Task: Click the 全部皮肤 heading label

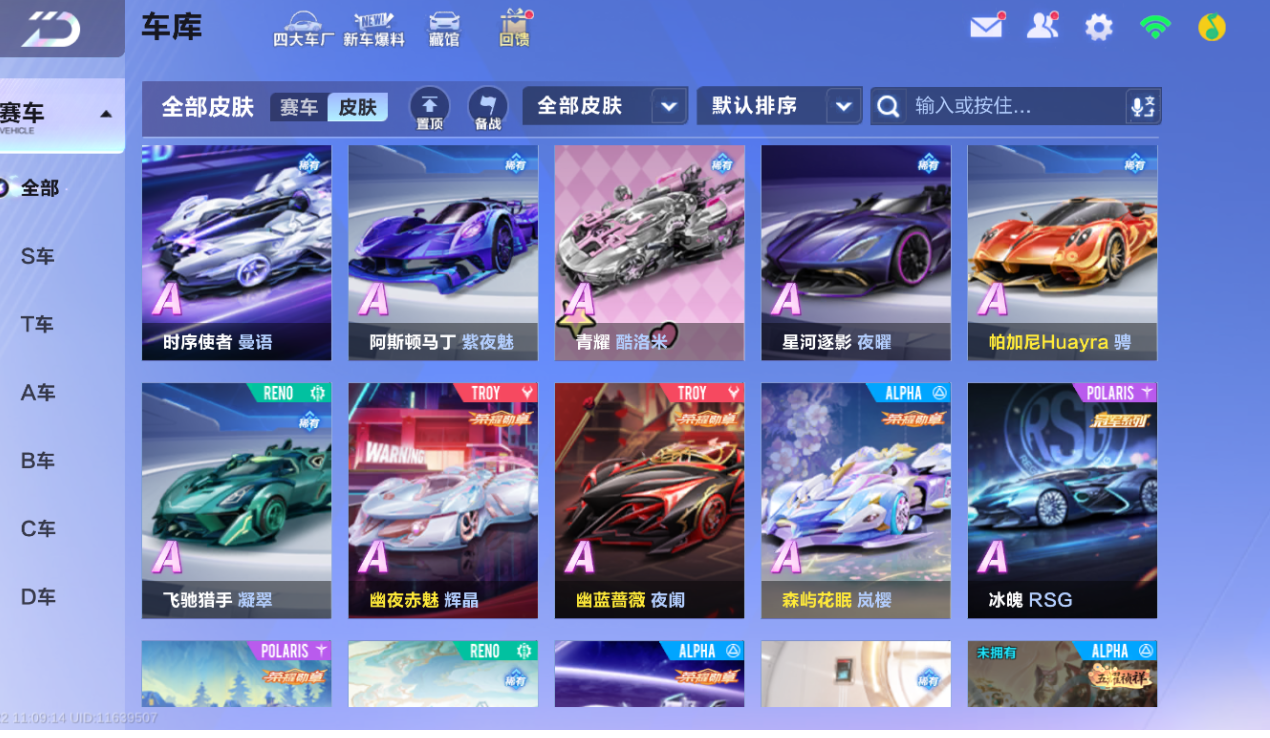Action: 208,107
